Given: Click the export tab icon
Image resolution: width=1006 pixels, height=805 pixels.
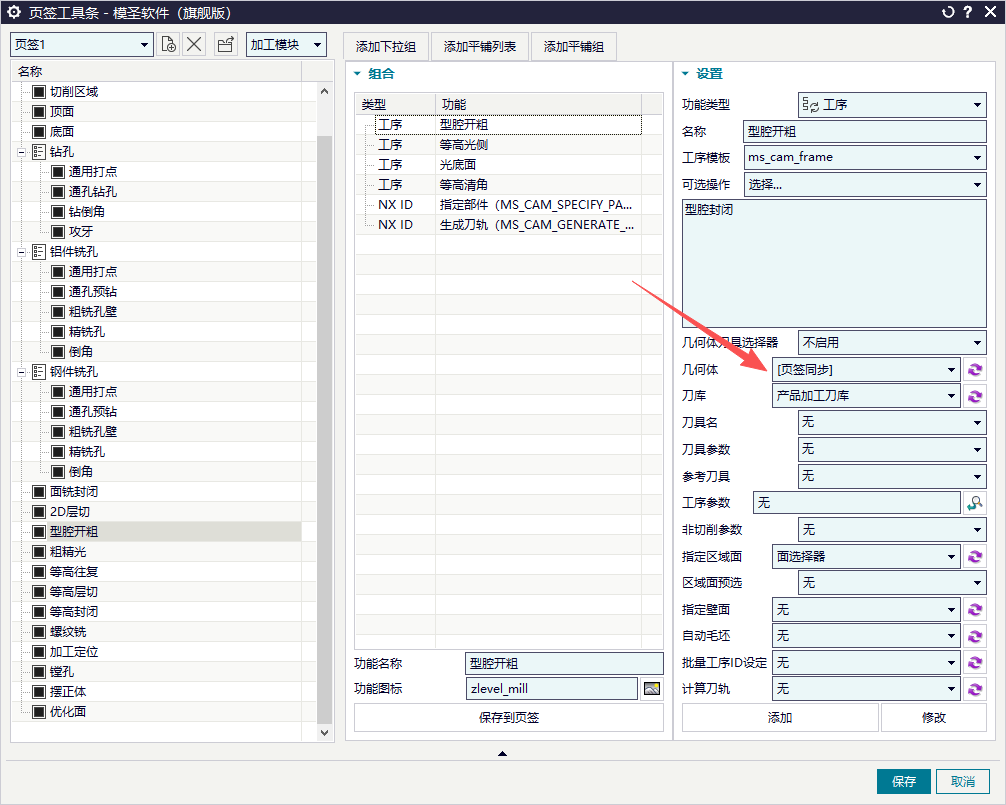Looking at the screenshot, I should (x=225, y=44).
